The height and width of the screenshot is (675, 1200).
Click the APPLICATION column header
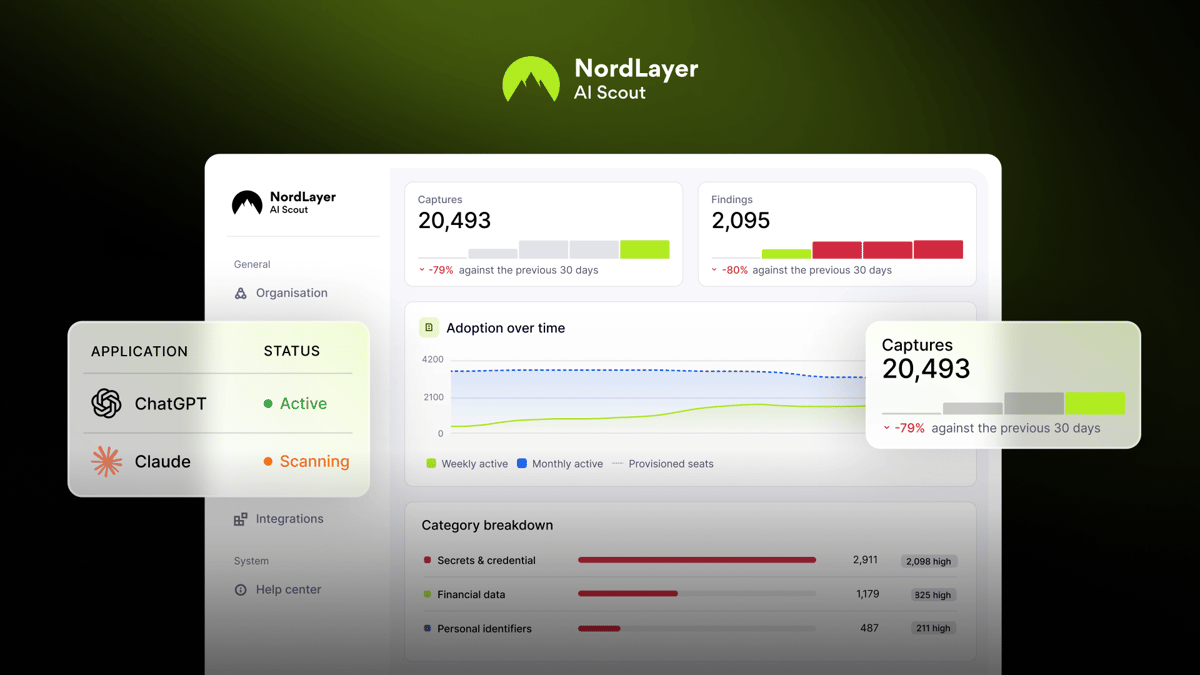pos(139,351)
